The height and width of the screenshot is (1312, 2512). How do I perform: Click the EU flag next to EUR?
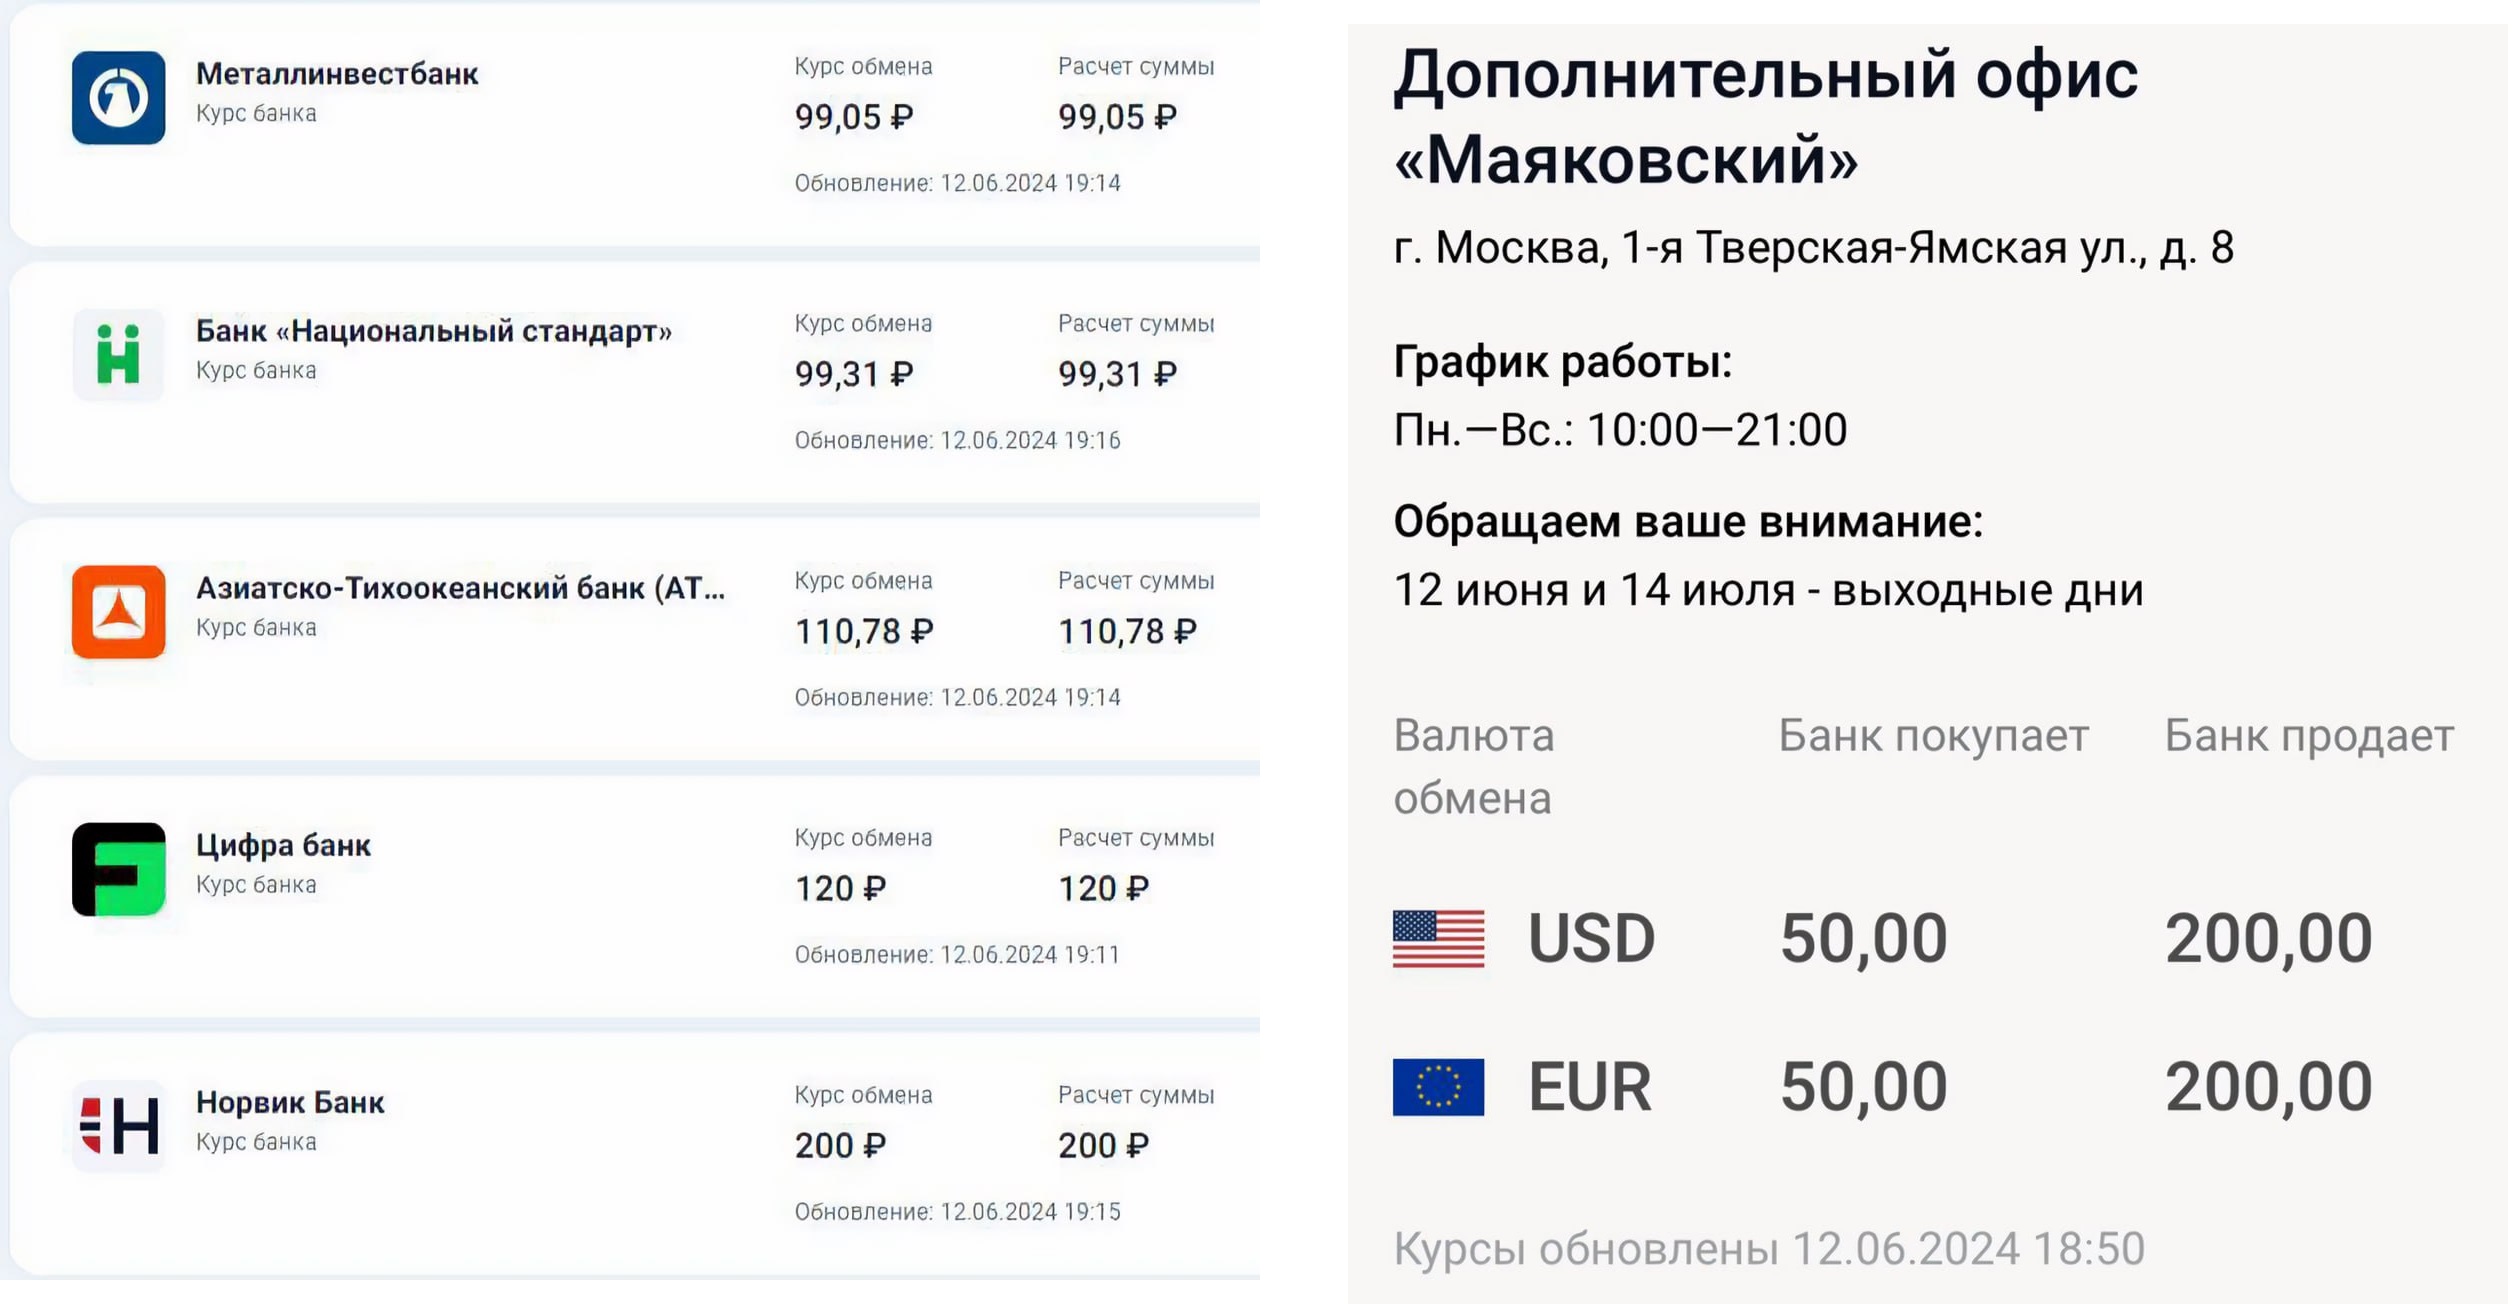[x=1438, y=1087]
